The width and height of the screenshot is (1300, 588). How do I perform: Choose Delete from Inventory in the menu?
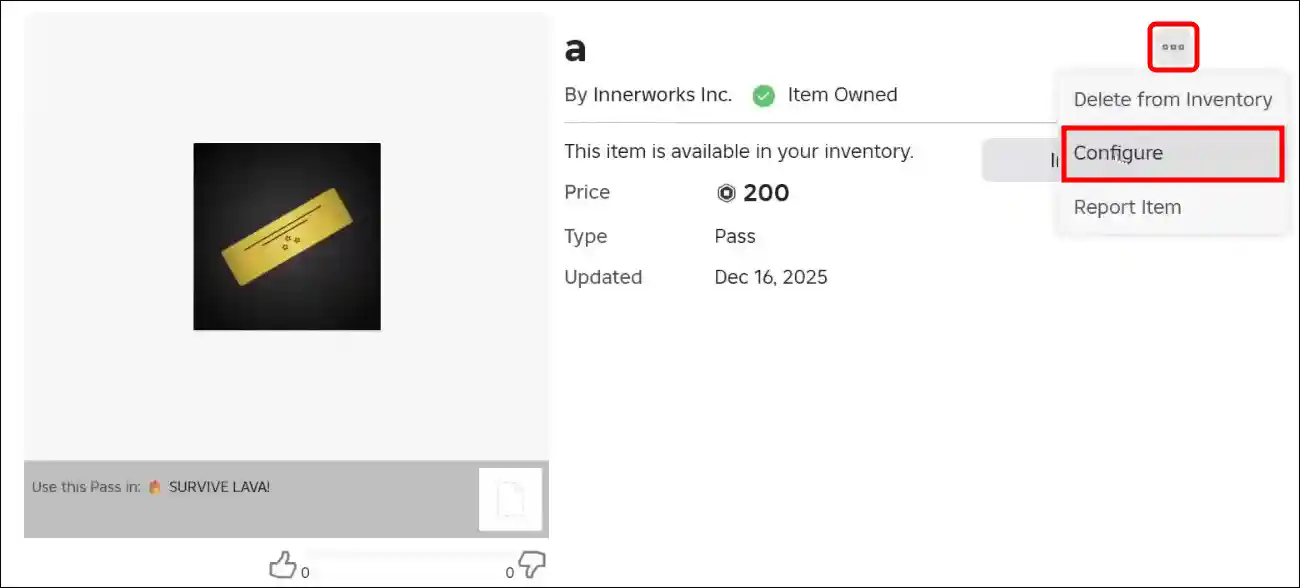[1172, 99]
